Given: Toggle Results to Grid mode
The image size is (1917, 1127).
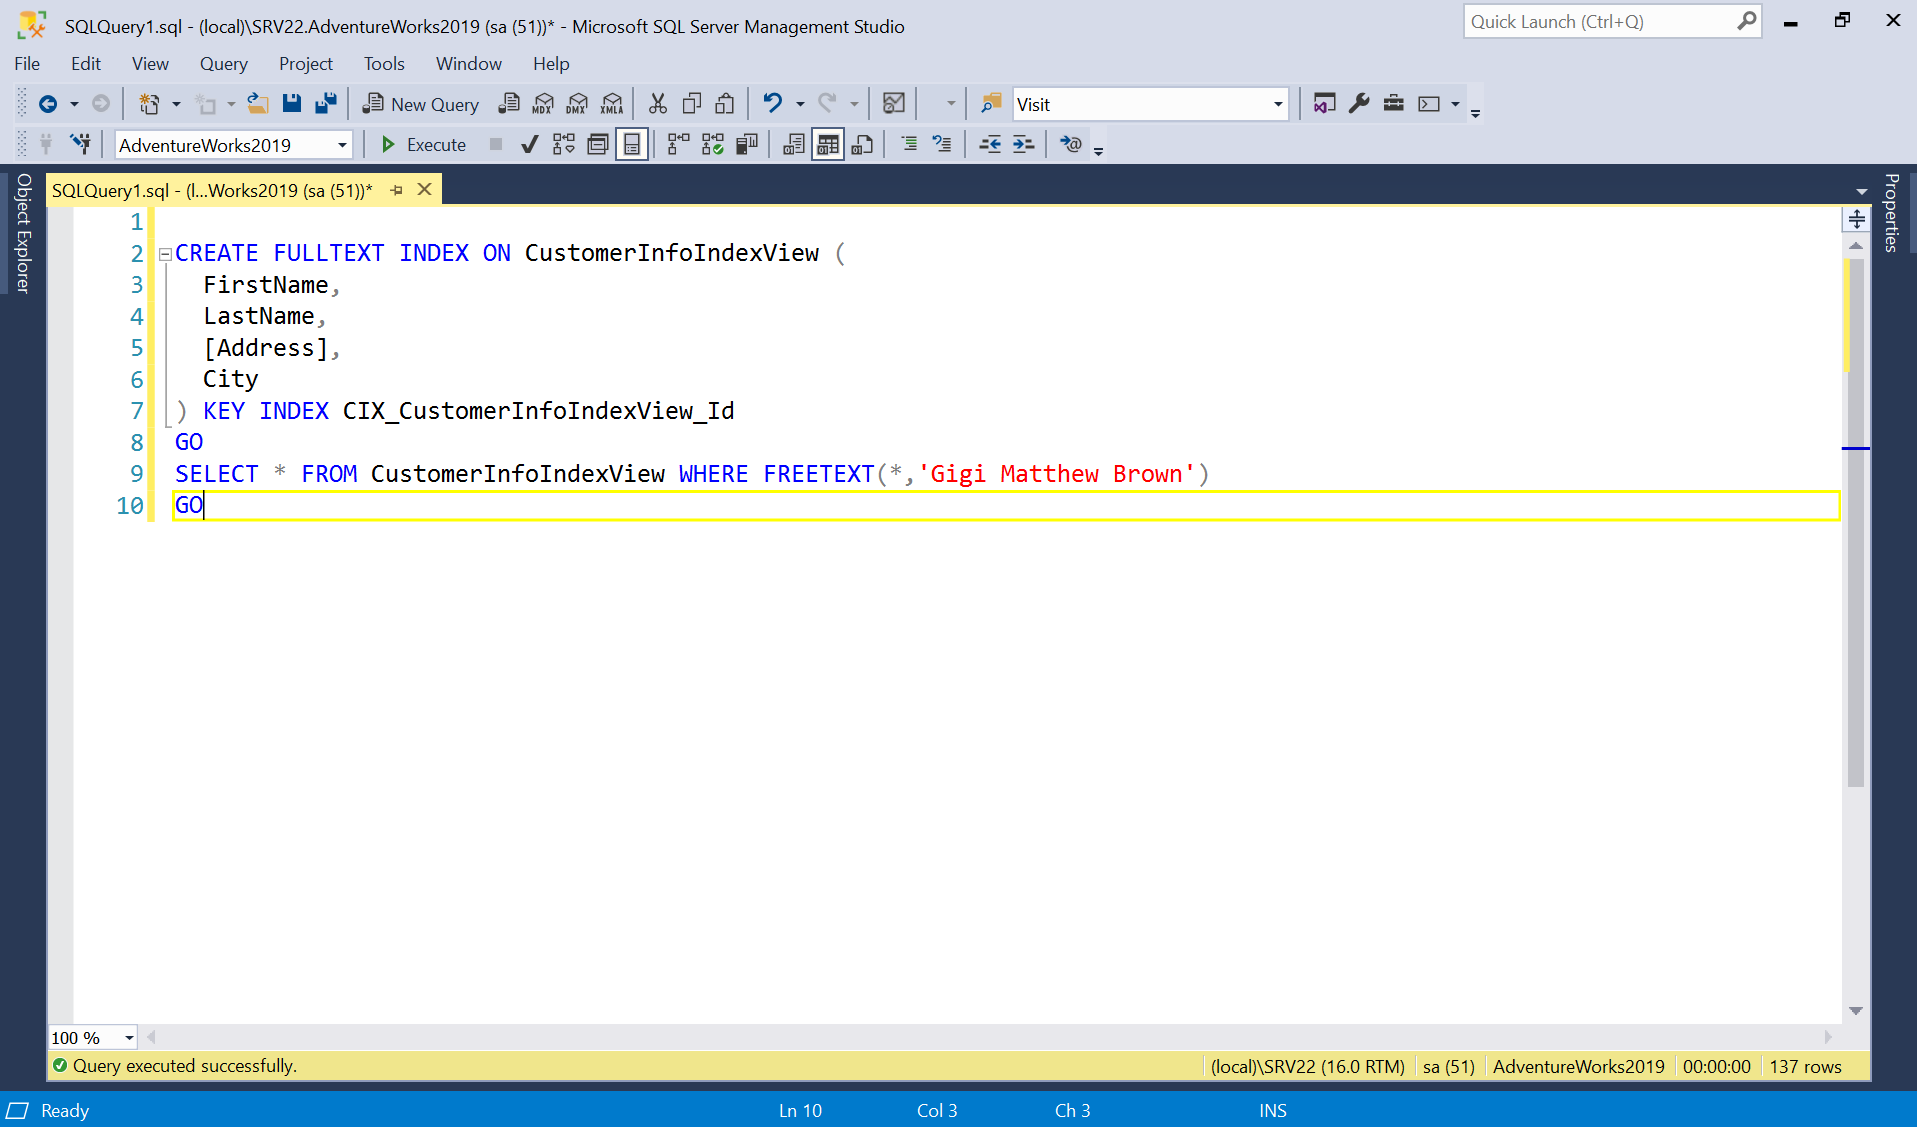Looking at the screenshot, I should click(x=828, y=145).
